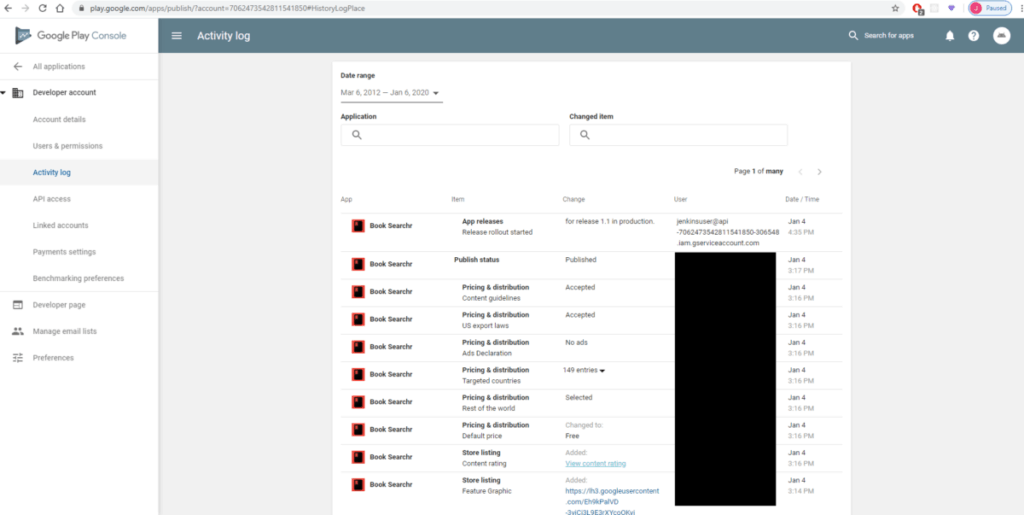The image size is (1024, 515).
Task: Click the View content rating link
Action: click(x=595, y=464)
